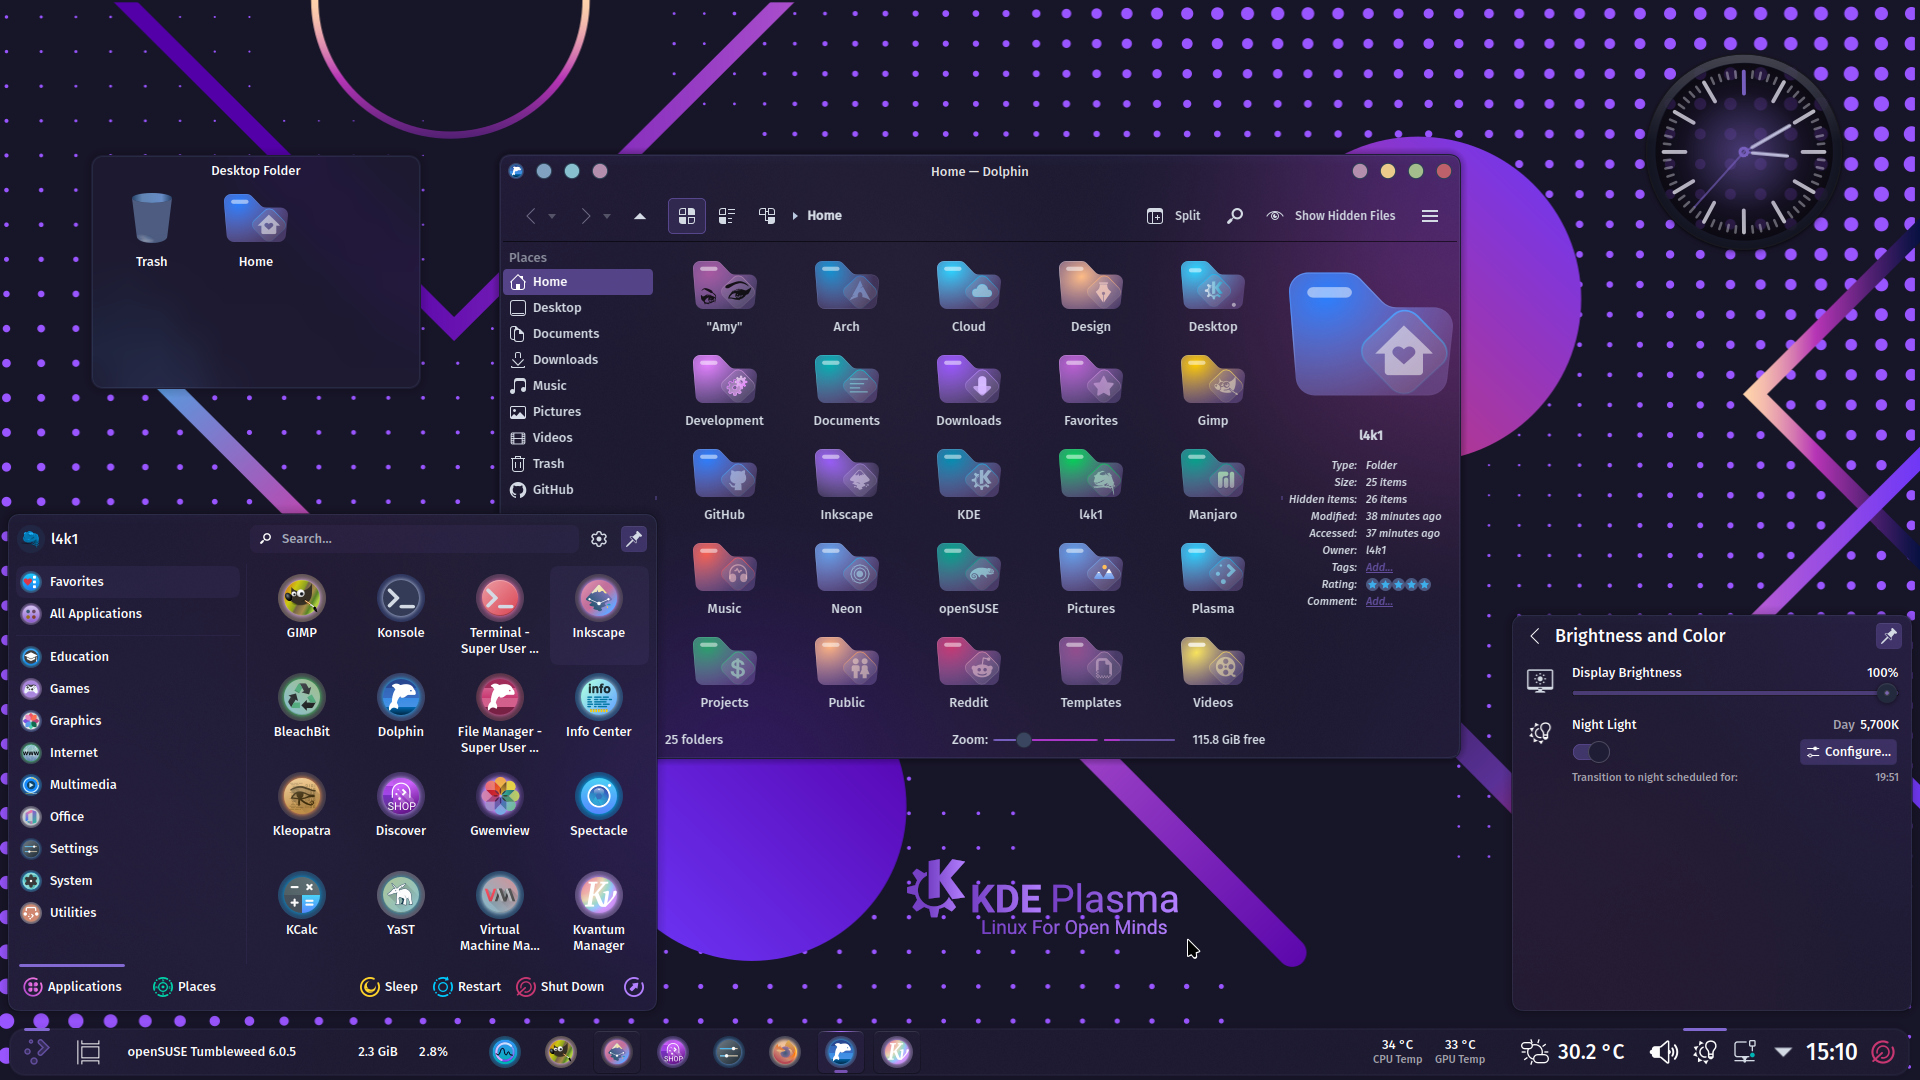The width and height of the screenshot is (1920, 1080).
Task: Switch Dolphin to icons view mode
Action: (687, 216)
